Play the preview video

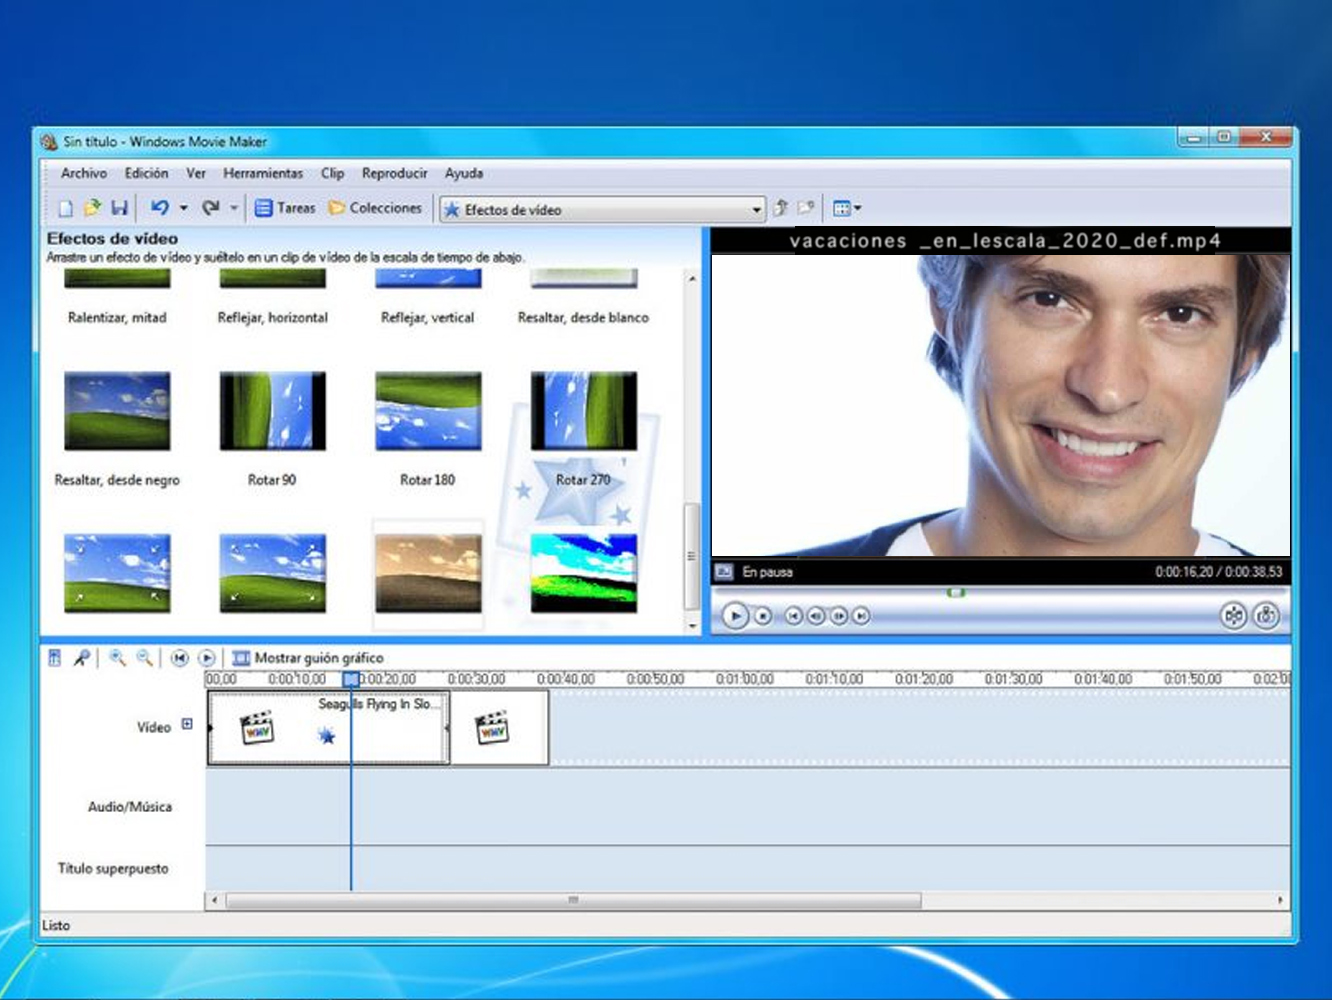point(735,616)
